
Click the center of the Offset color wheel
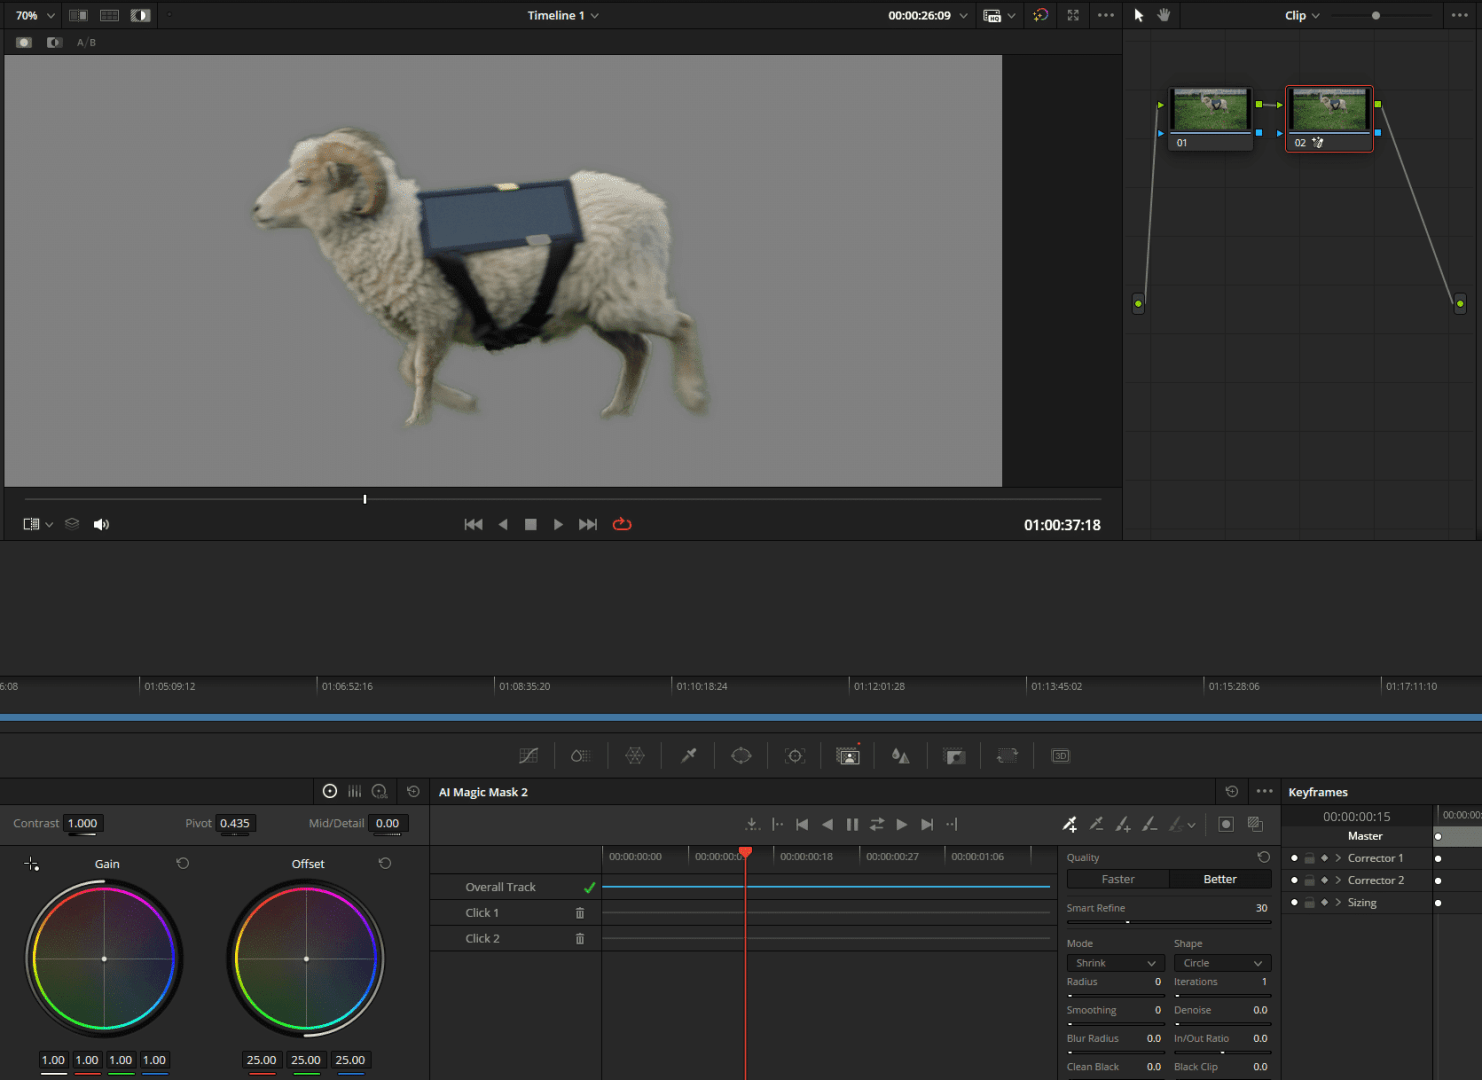pos(306,958)
